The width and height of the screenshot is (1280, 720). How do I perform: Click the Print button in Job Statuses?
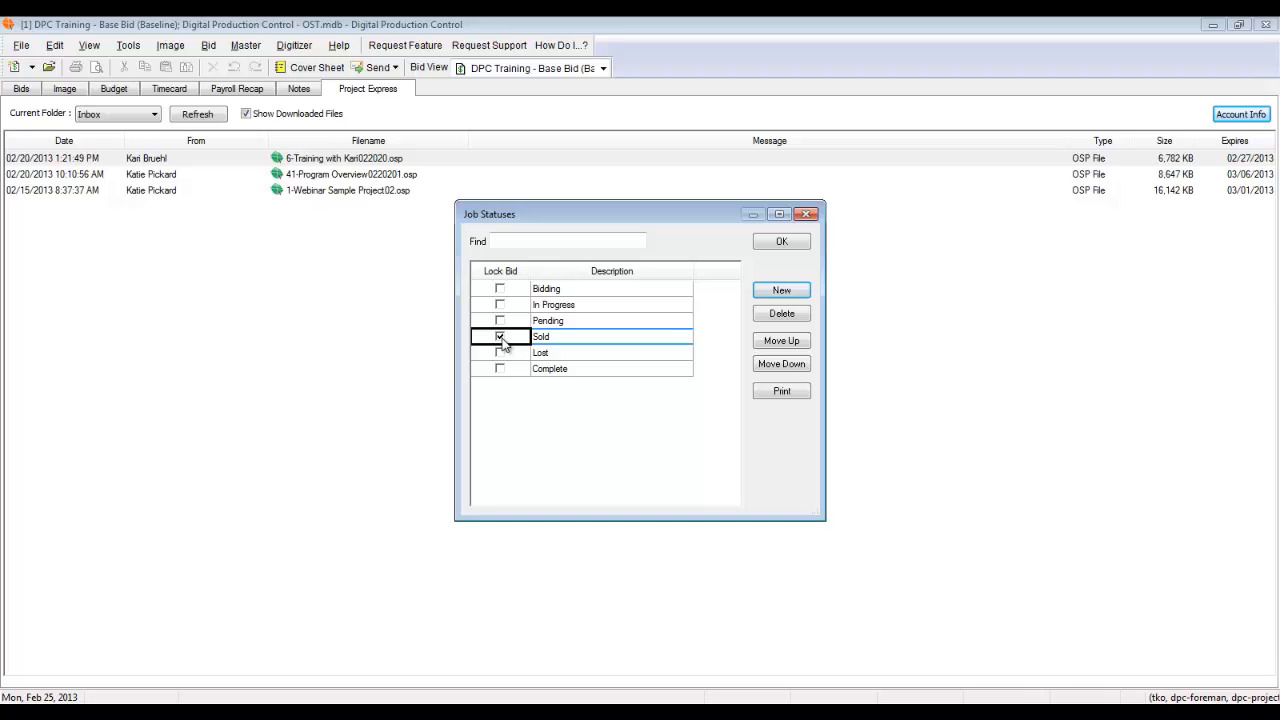[x=782, y=391]
